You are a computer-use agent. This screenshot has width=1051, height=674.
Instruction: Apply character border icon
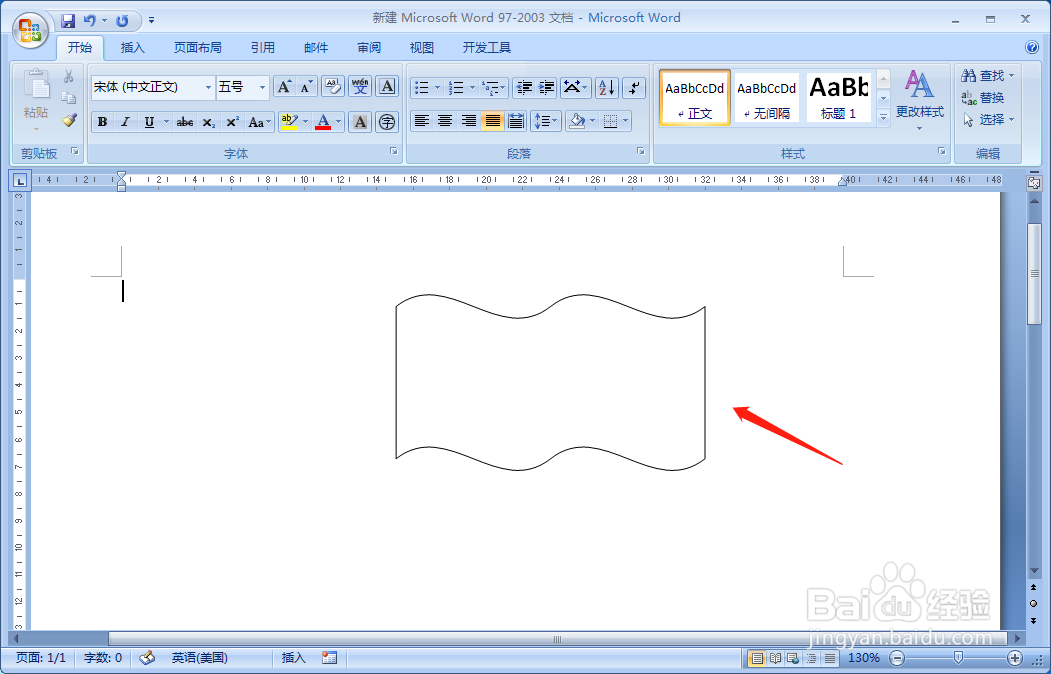387,86
